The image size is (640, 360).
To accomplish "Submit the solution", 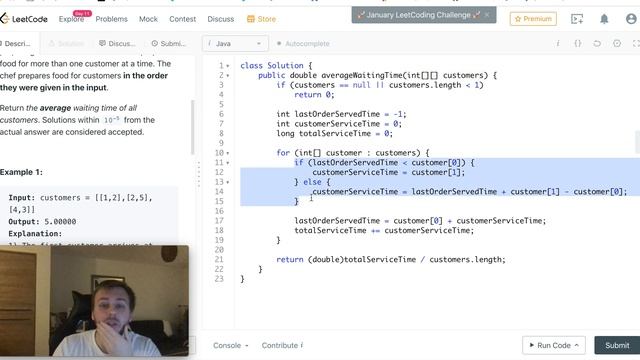I will [x=617, y=345].
